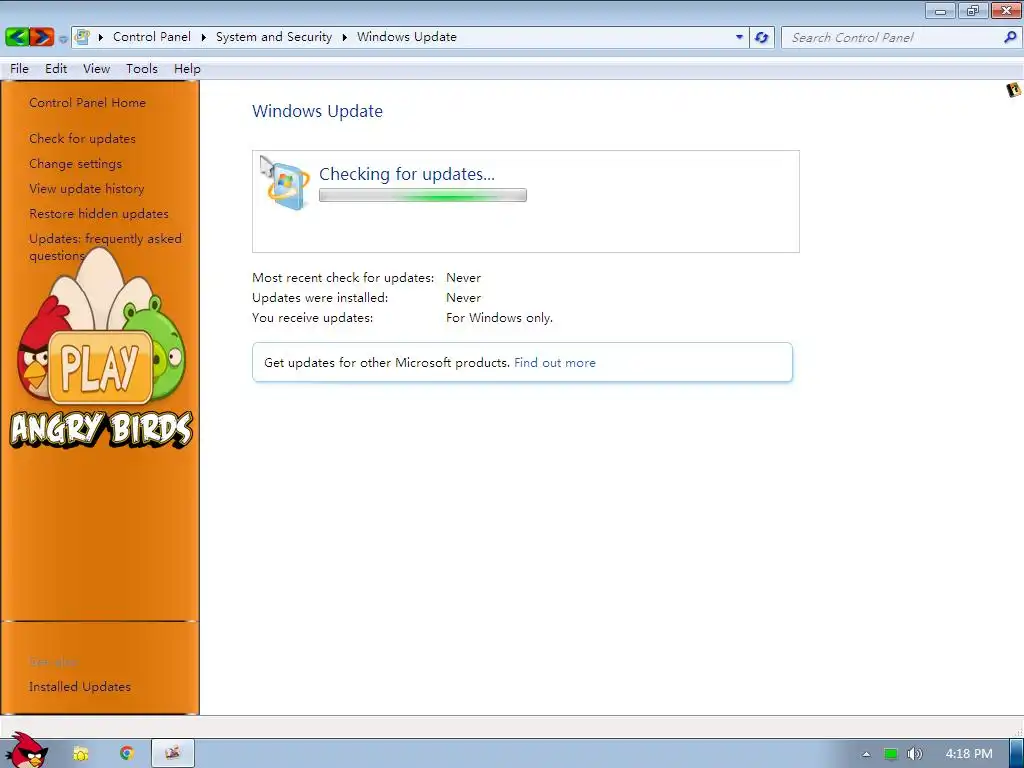
Task: Open Updates: frequently asked questions
Action: coord(105,247)
